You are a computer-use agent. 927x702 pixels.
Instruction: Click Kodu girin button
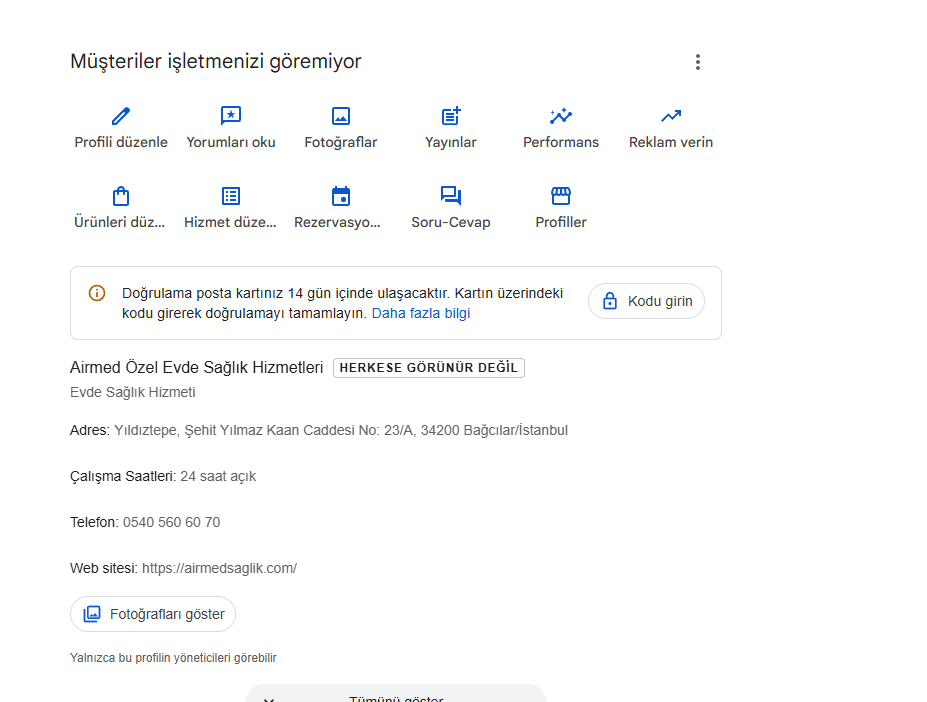coord(646,301)
